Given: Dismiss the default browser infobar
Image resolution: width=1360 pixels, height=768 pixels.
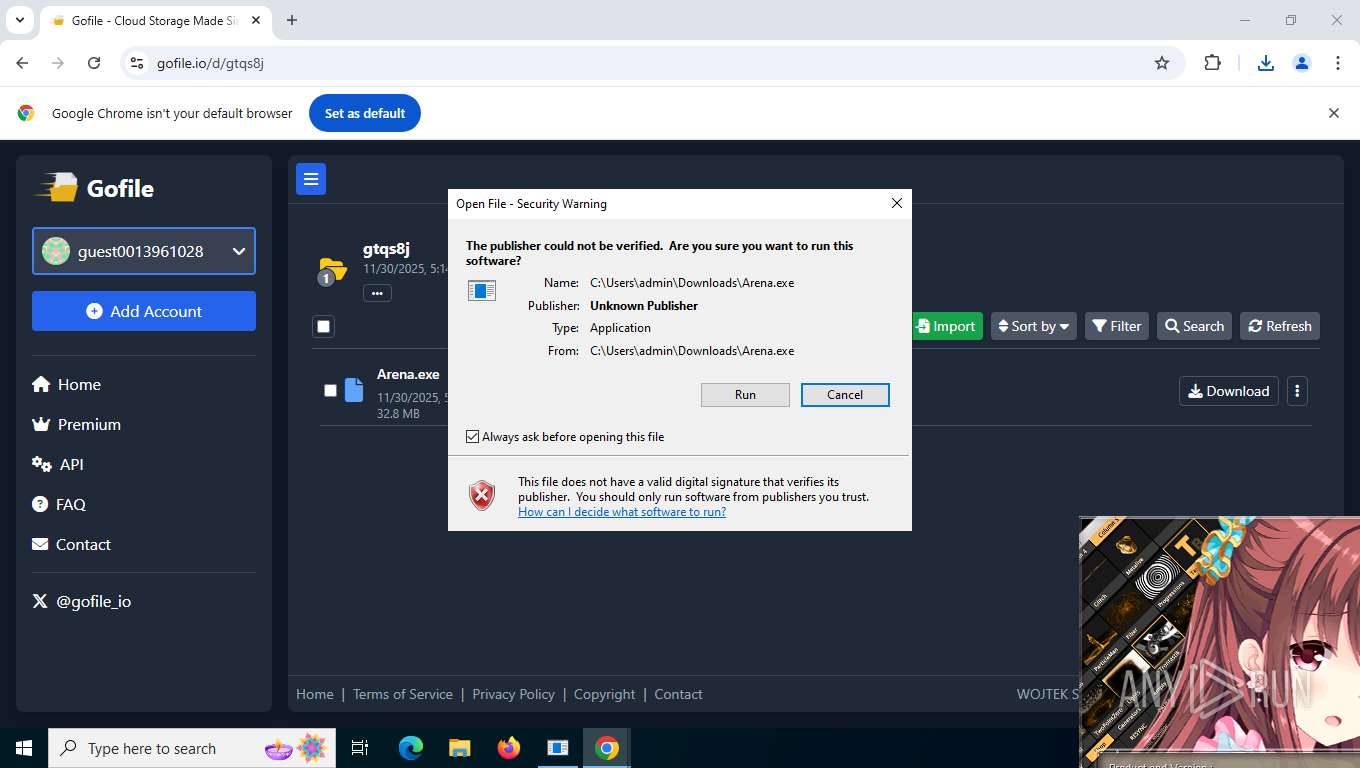Looking at the screenshot, I should (x=1333, y=113).
